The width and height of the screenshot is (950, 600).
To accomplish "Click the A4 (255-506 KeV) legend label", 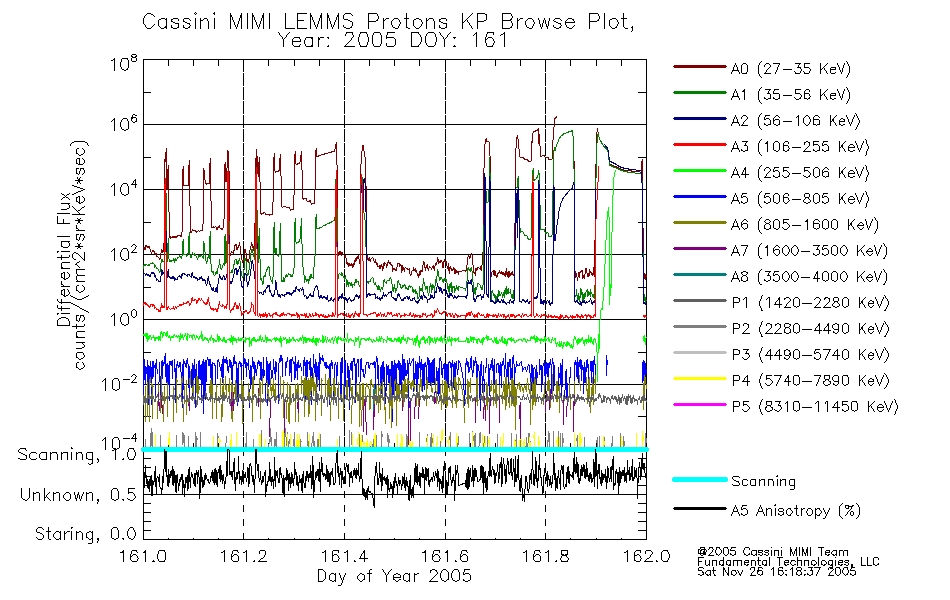I will pyautogui.click(x=800, y=173).
